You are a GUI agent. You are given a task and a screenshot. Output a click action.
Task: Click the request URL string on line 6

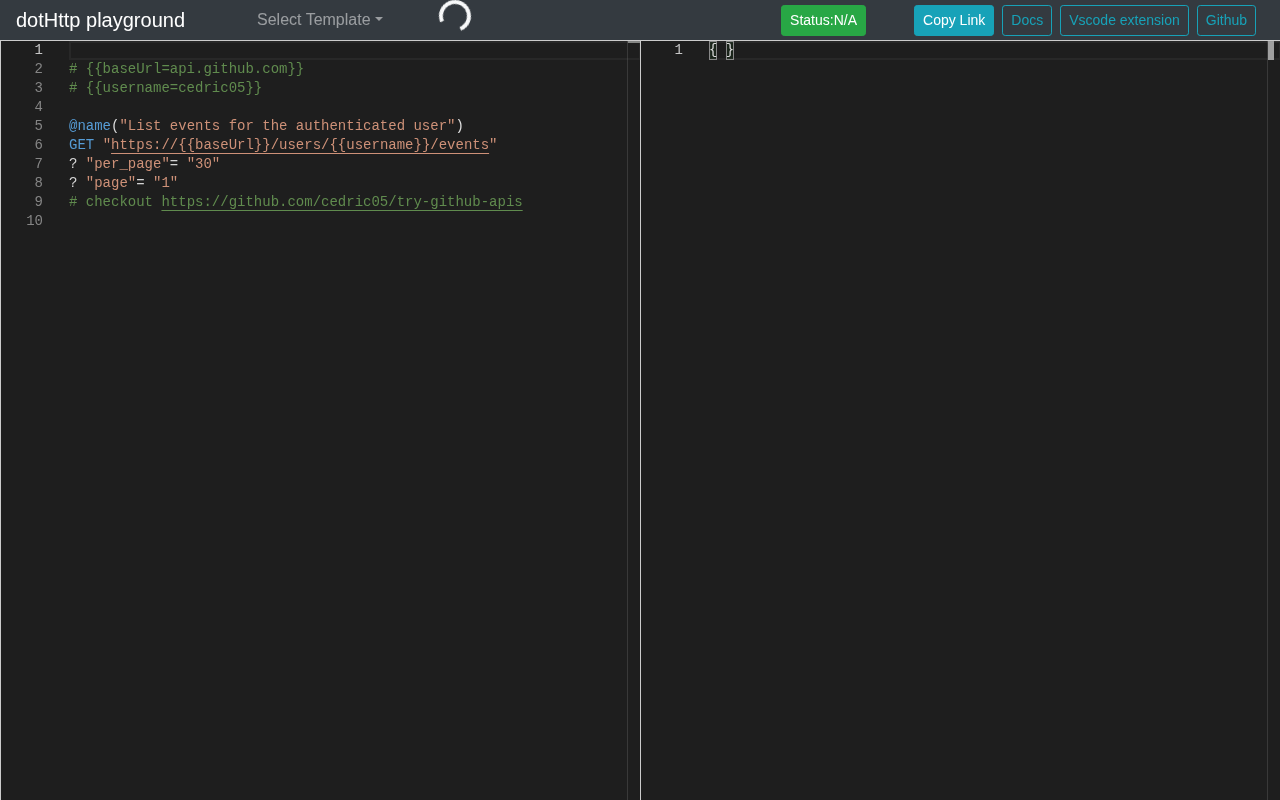(x=300, y=145)
